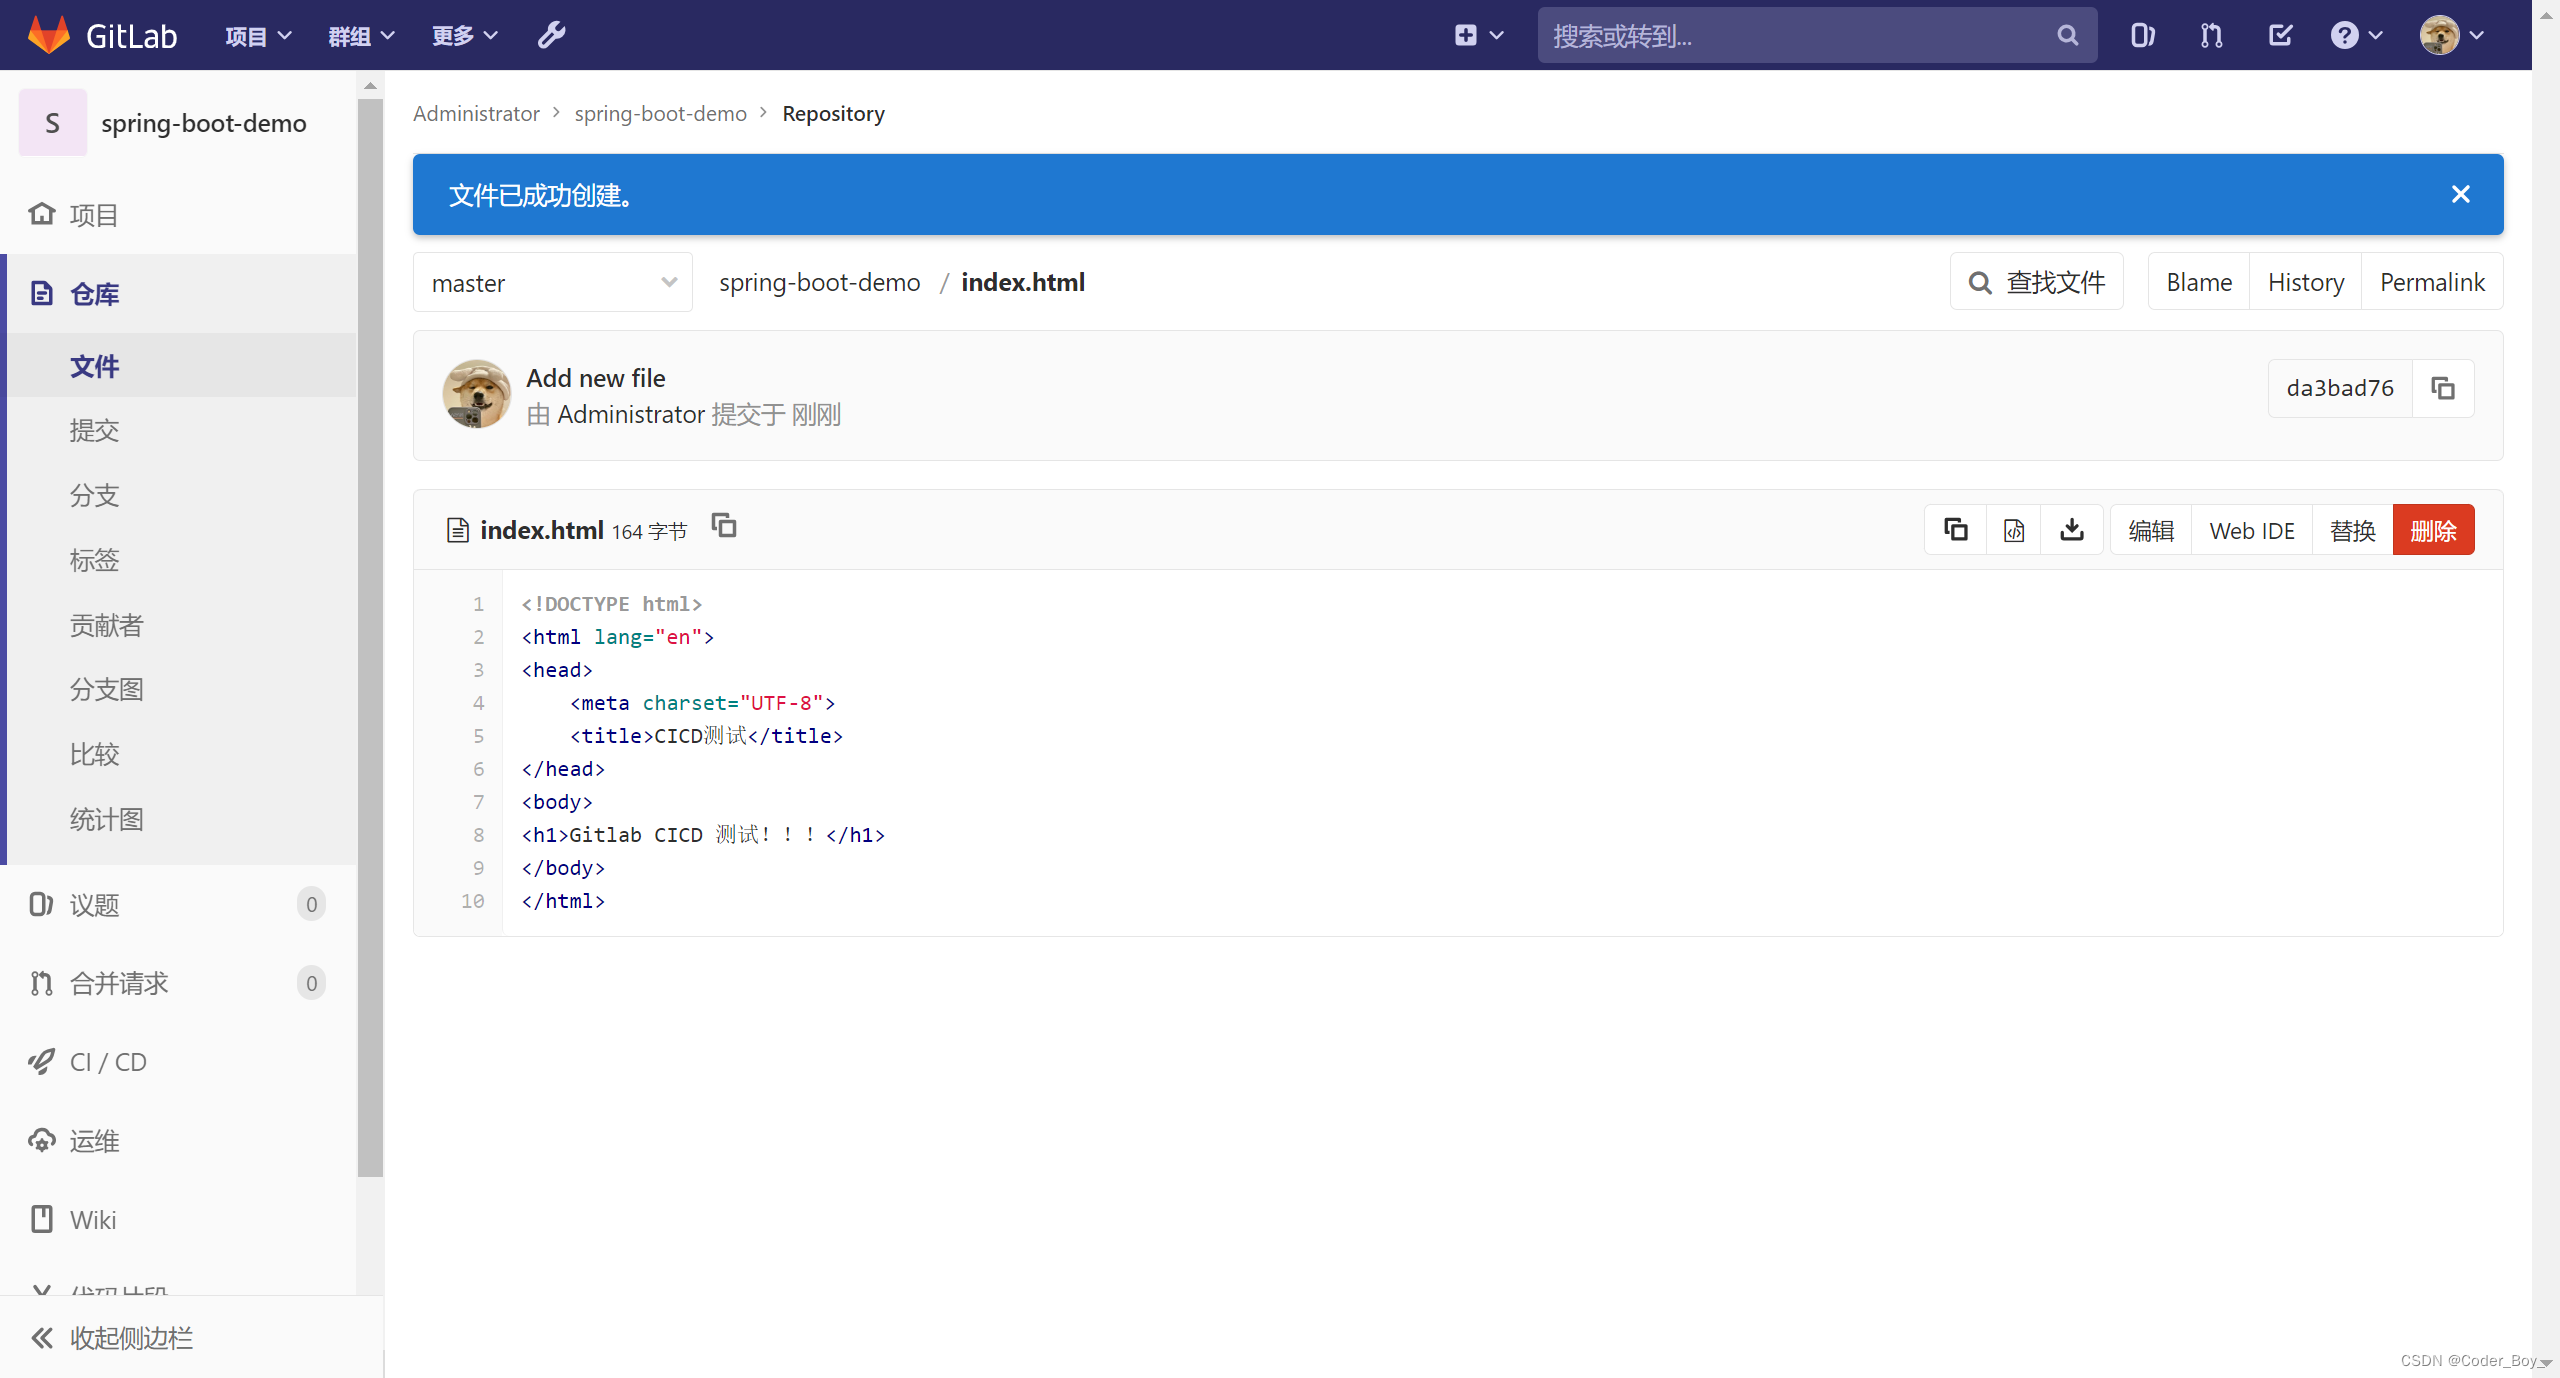Open 议题 in the sidebar
The width and height of the screenshot is (2560, 1378).
pyautogui.click(x=180, y=904)
